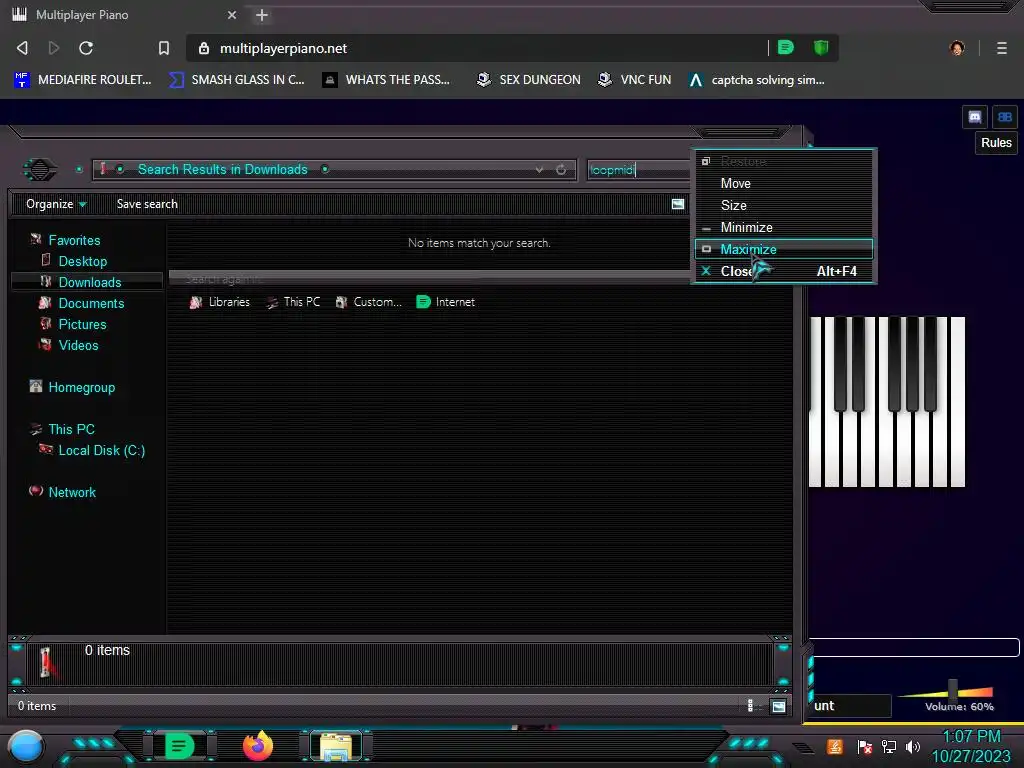The image size is (1024, 768).
Task: Open a new browser tab
Action: [x=262, y=15]
